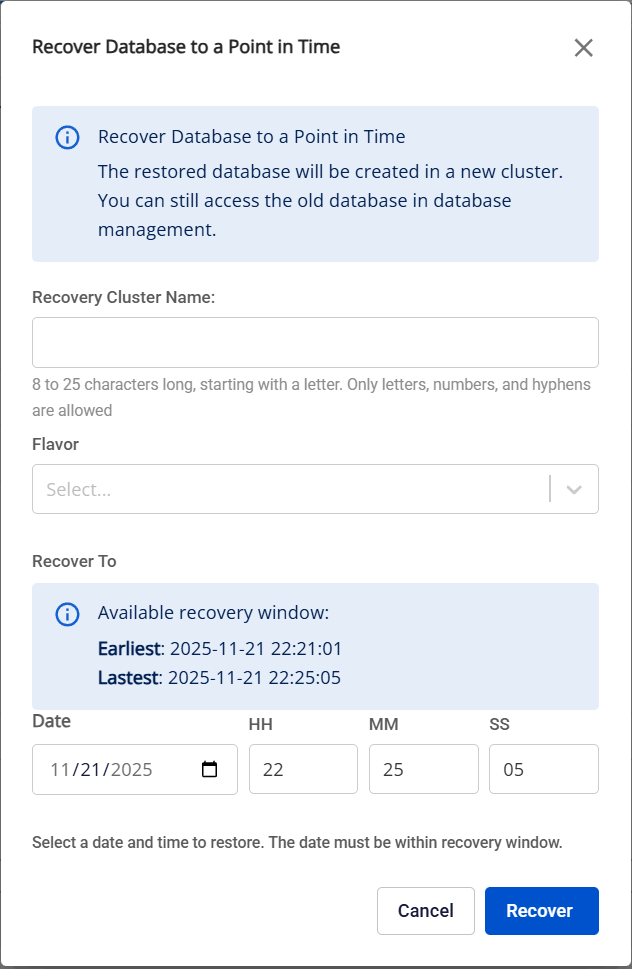Click the MM minutes input field
The width and height of the screenshot is (632, 969).
pyautogui.click(x=423, y=770)
